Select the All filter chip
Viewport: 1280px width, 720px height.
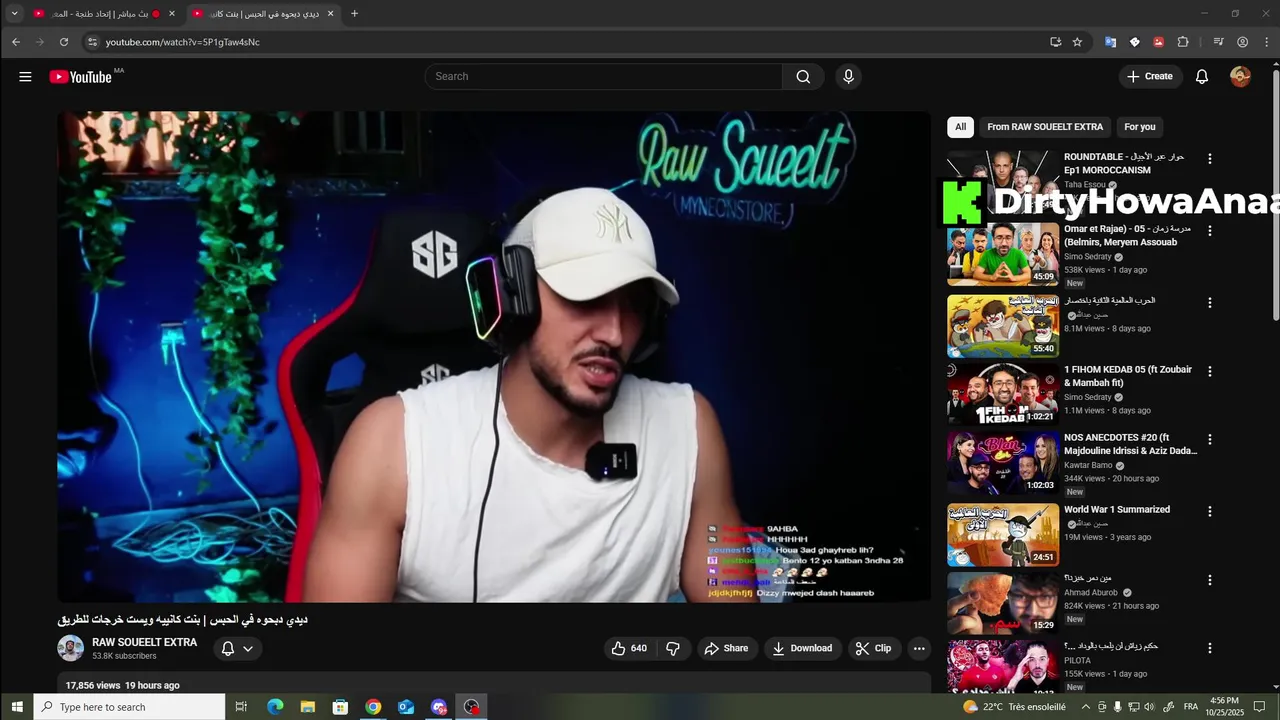(x=960, y=127)
